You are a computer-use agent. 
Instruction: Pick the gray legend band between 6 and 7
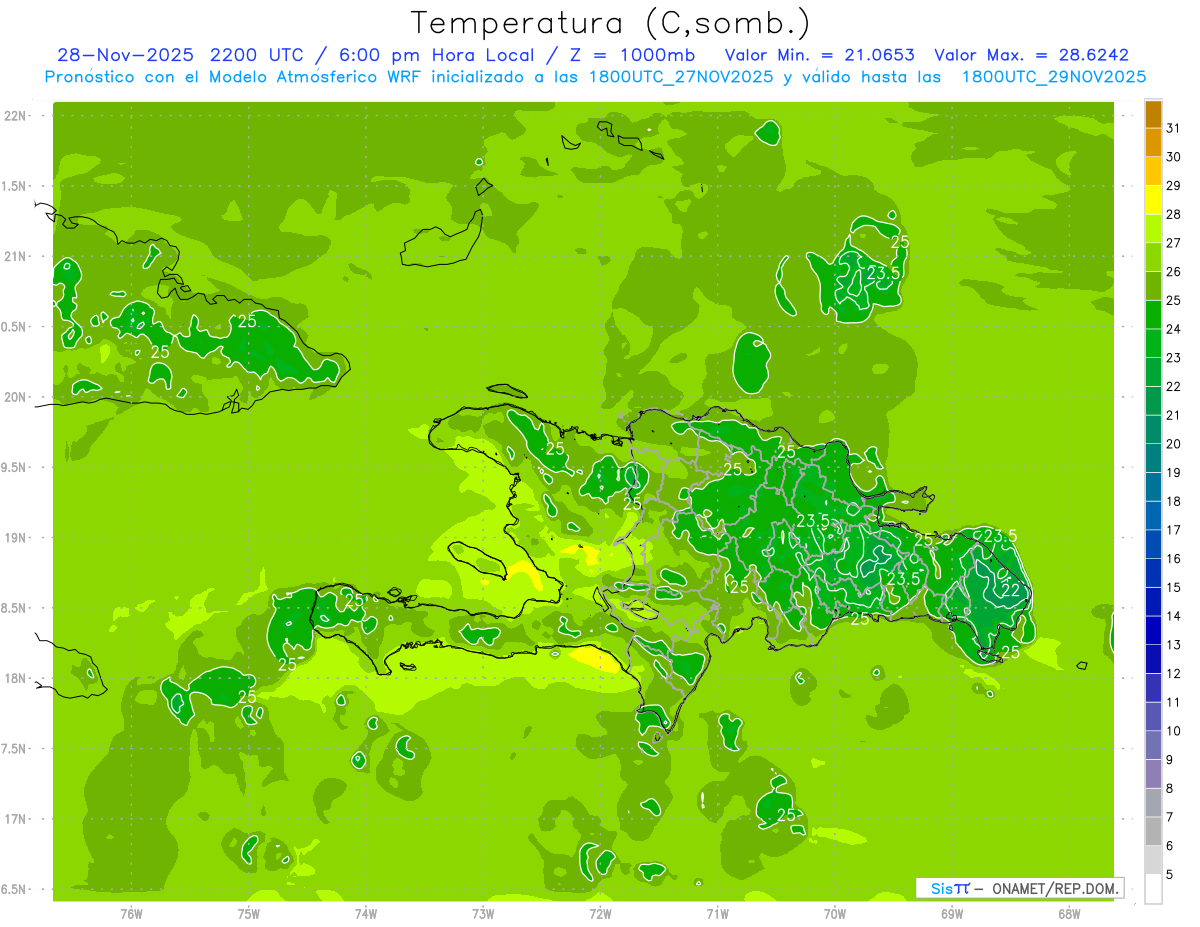coord(1153,831)
